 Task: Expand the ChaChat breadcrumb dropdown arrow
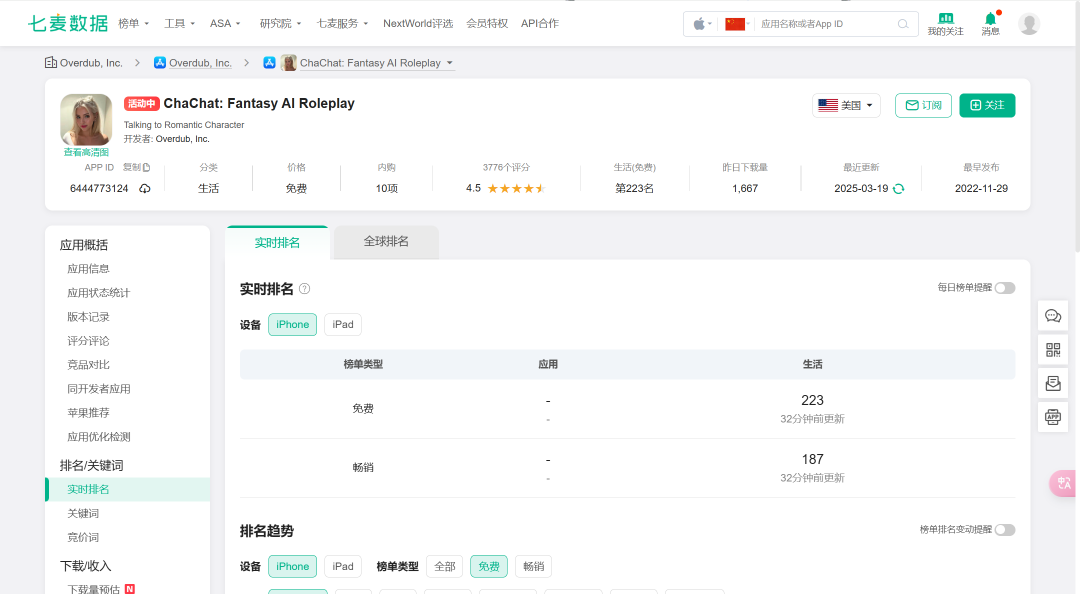[450, 63]
